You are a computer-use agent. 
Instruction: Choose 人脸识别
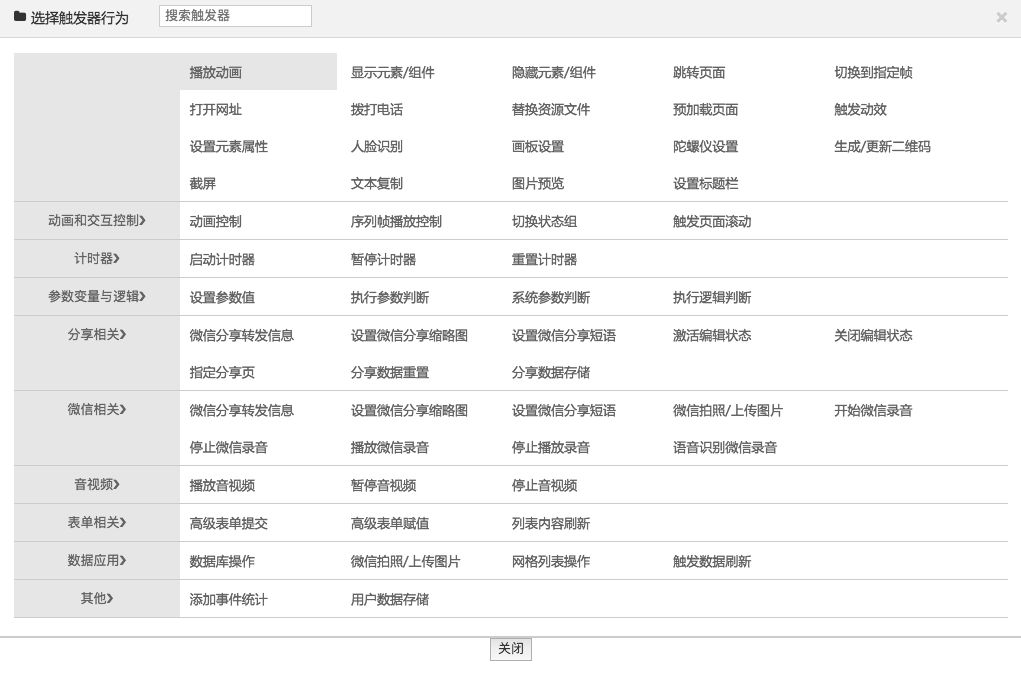pyautogui.click(x=376, y=146)
